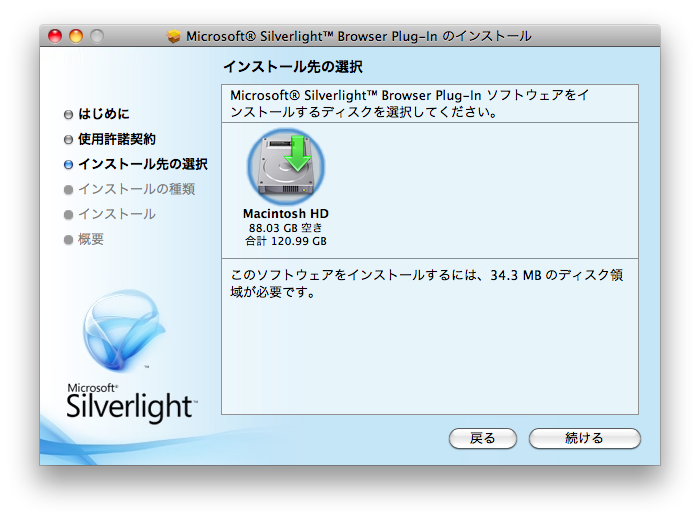
Task: Minimize the installer with the yellow button
Action: [x=76, y=37]
